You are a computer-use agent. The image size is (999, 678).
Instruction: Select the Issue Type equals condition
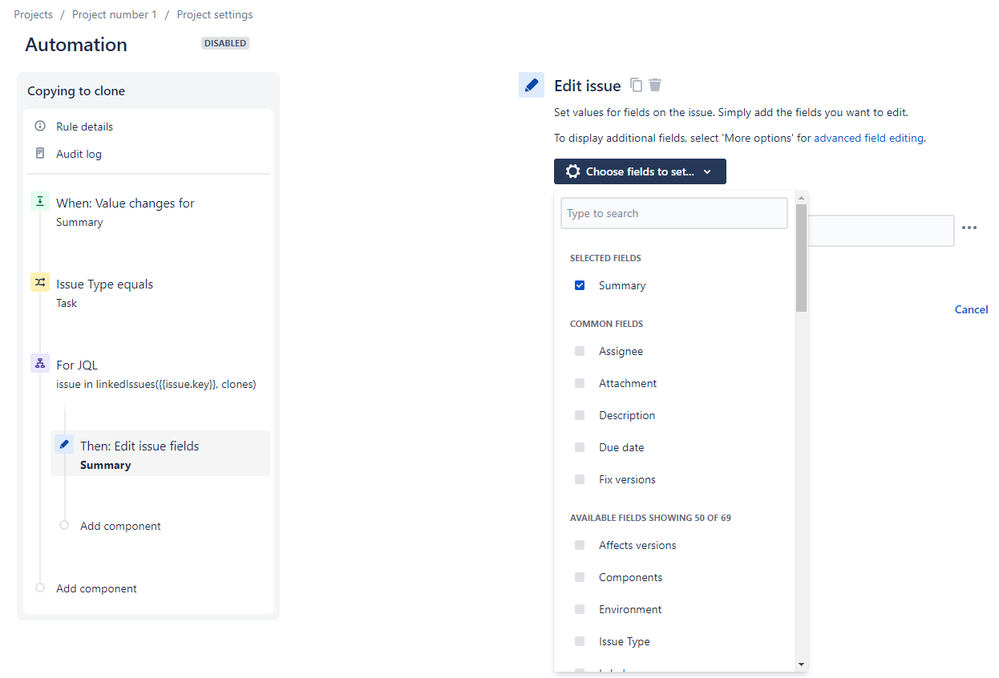pos(104,284)
